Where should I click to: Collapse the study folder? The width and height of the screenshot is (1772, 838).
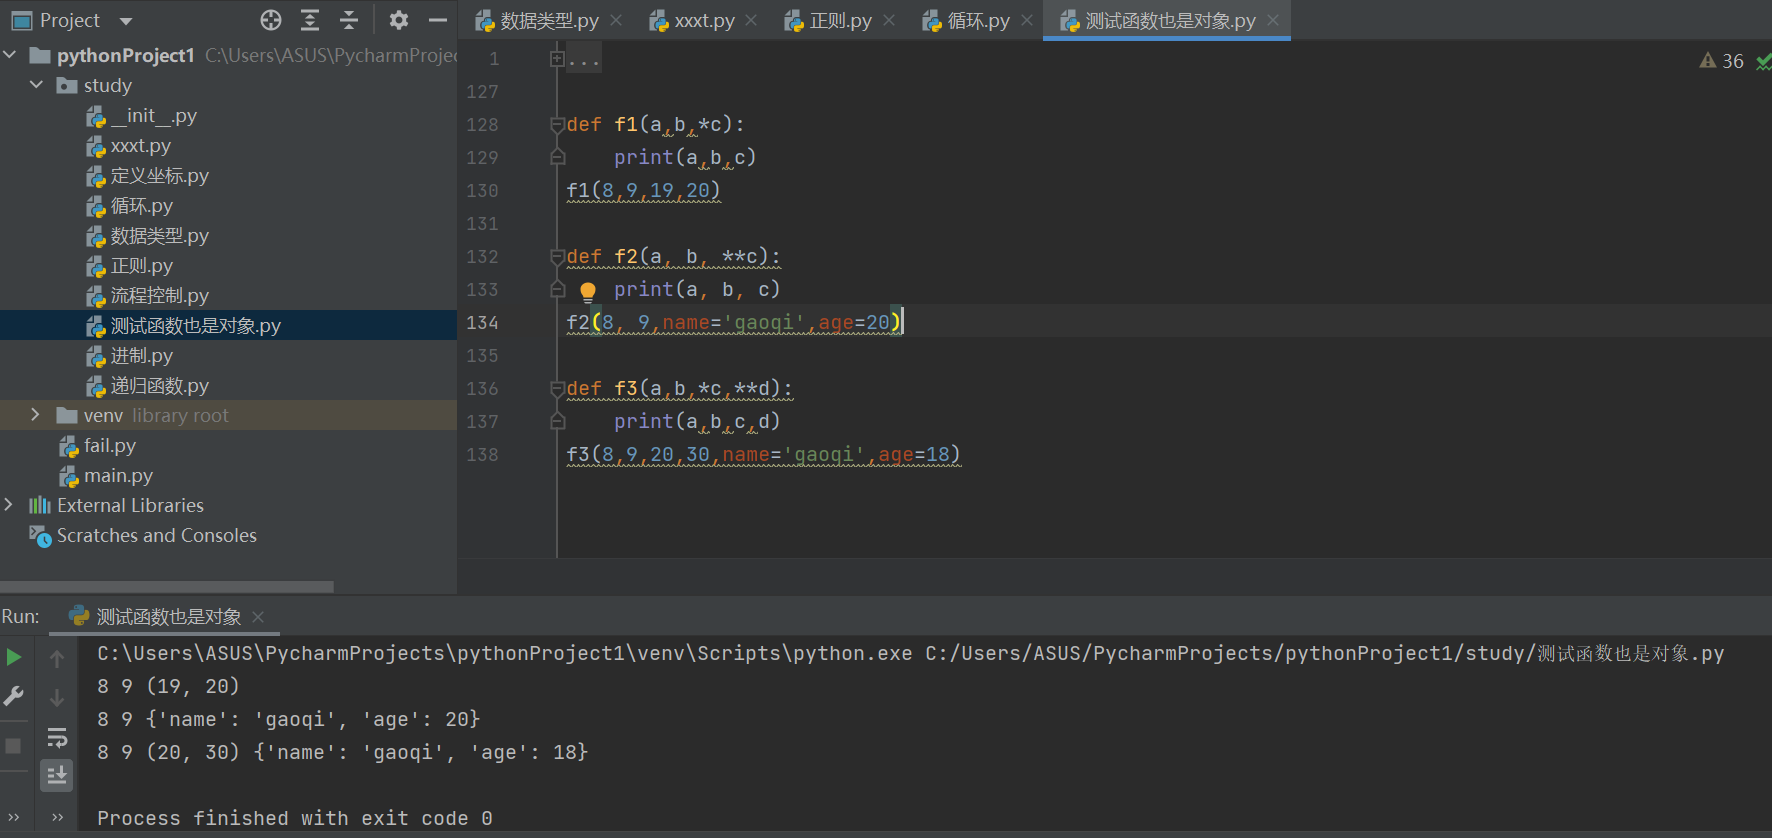[36, 85]
